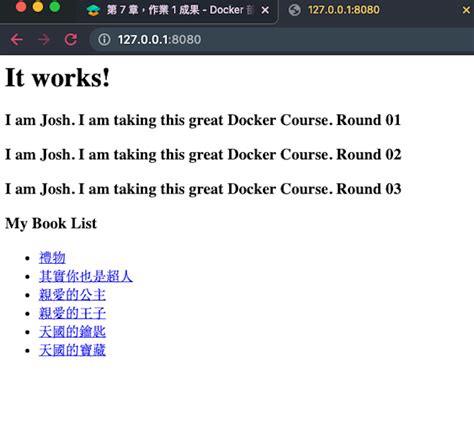
Task: Open the 親愛的公主 link
Action: point(72,295)
